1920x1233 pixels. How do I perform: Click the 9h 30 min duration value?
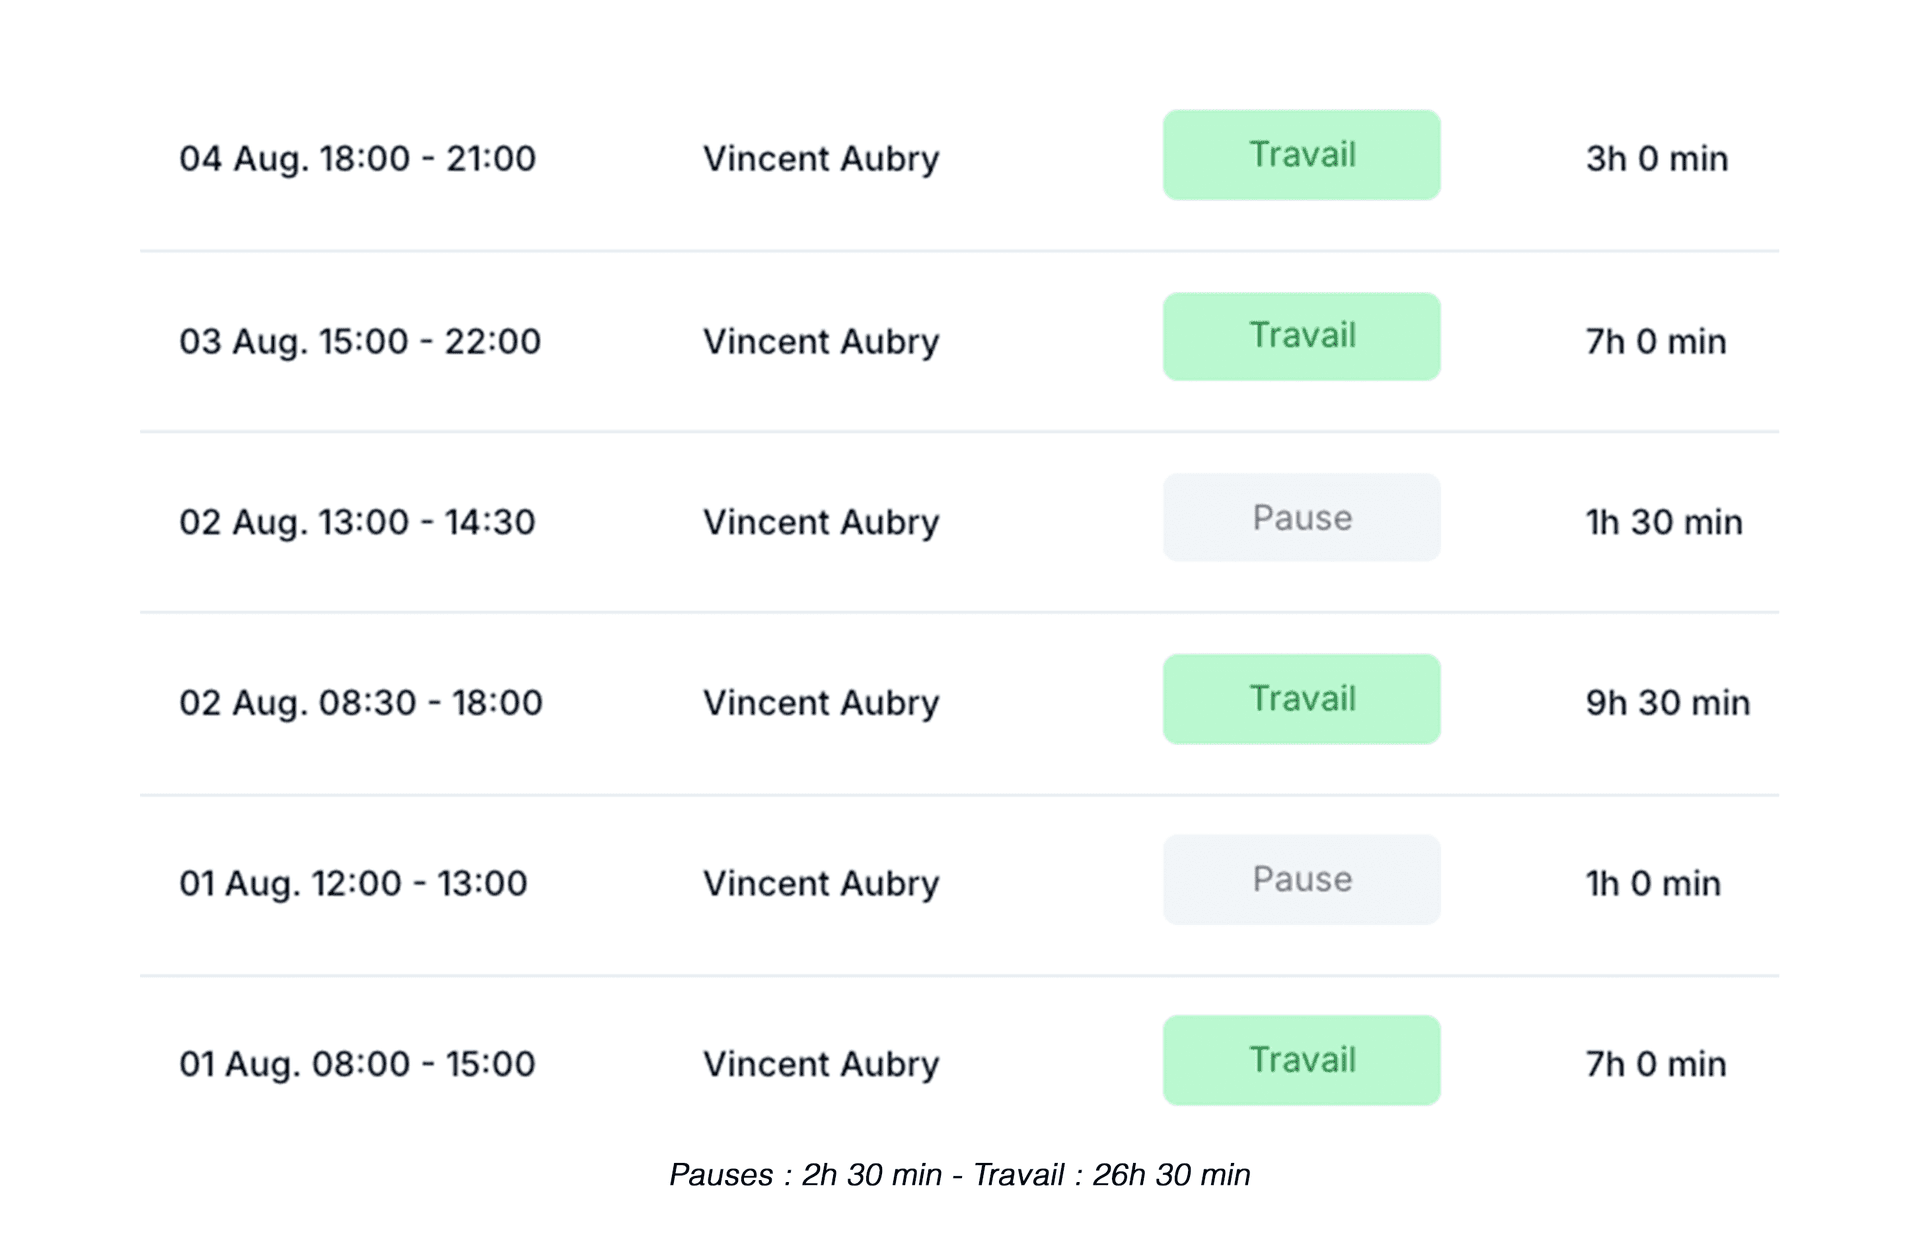pyautogui.click(x=1667, y=703)
